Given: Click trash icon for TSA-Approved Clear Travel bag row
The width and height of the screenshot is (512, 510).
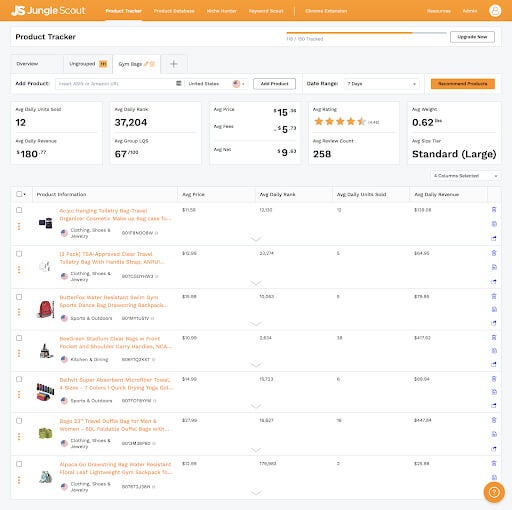Looking at the screenshot, I should pyautogui.click(x=494, y=253).
